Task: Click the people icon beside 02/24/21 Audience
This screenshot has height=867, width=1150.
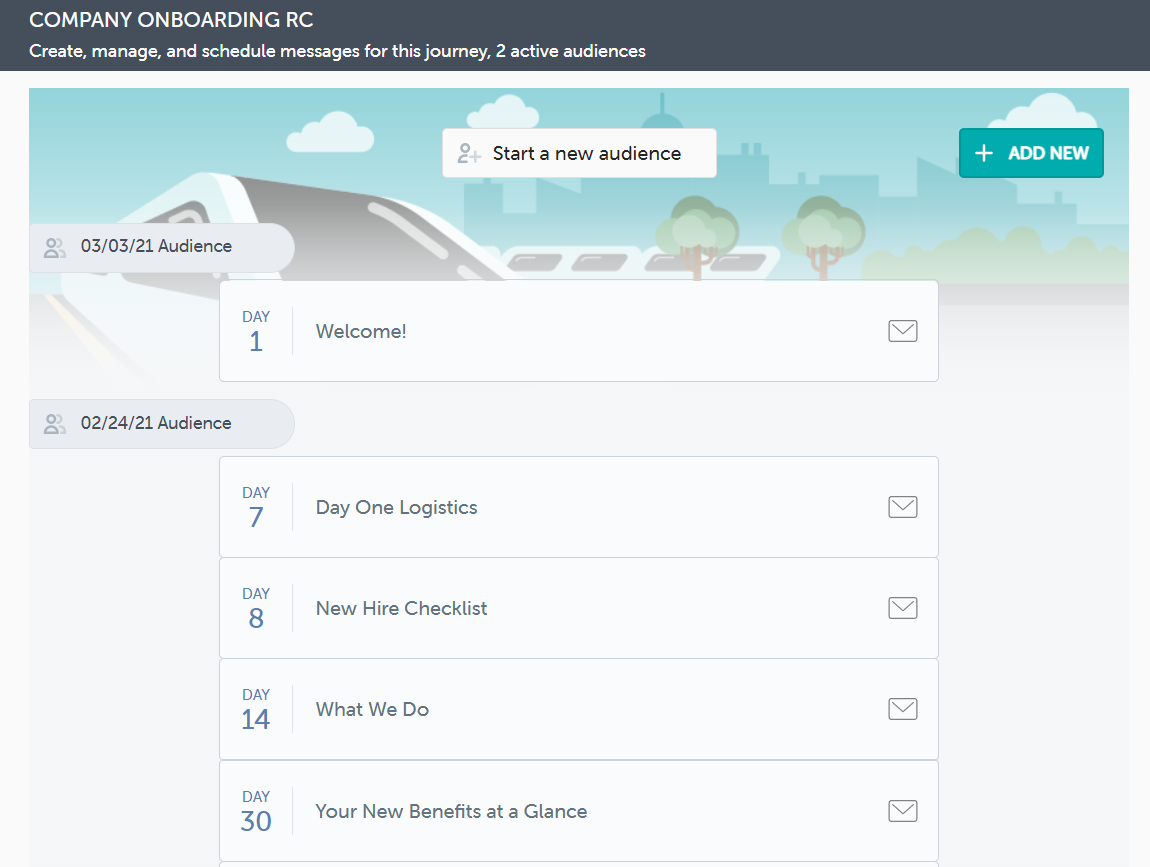Action: click(55, 424)
